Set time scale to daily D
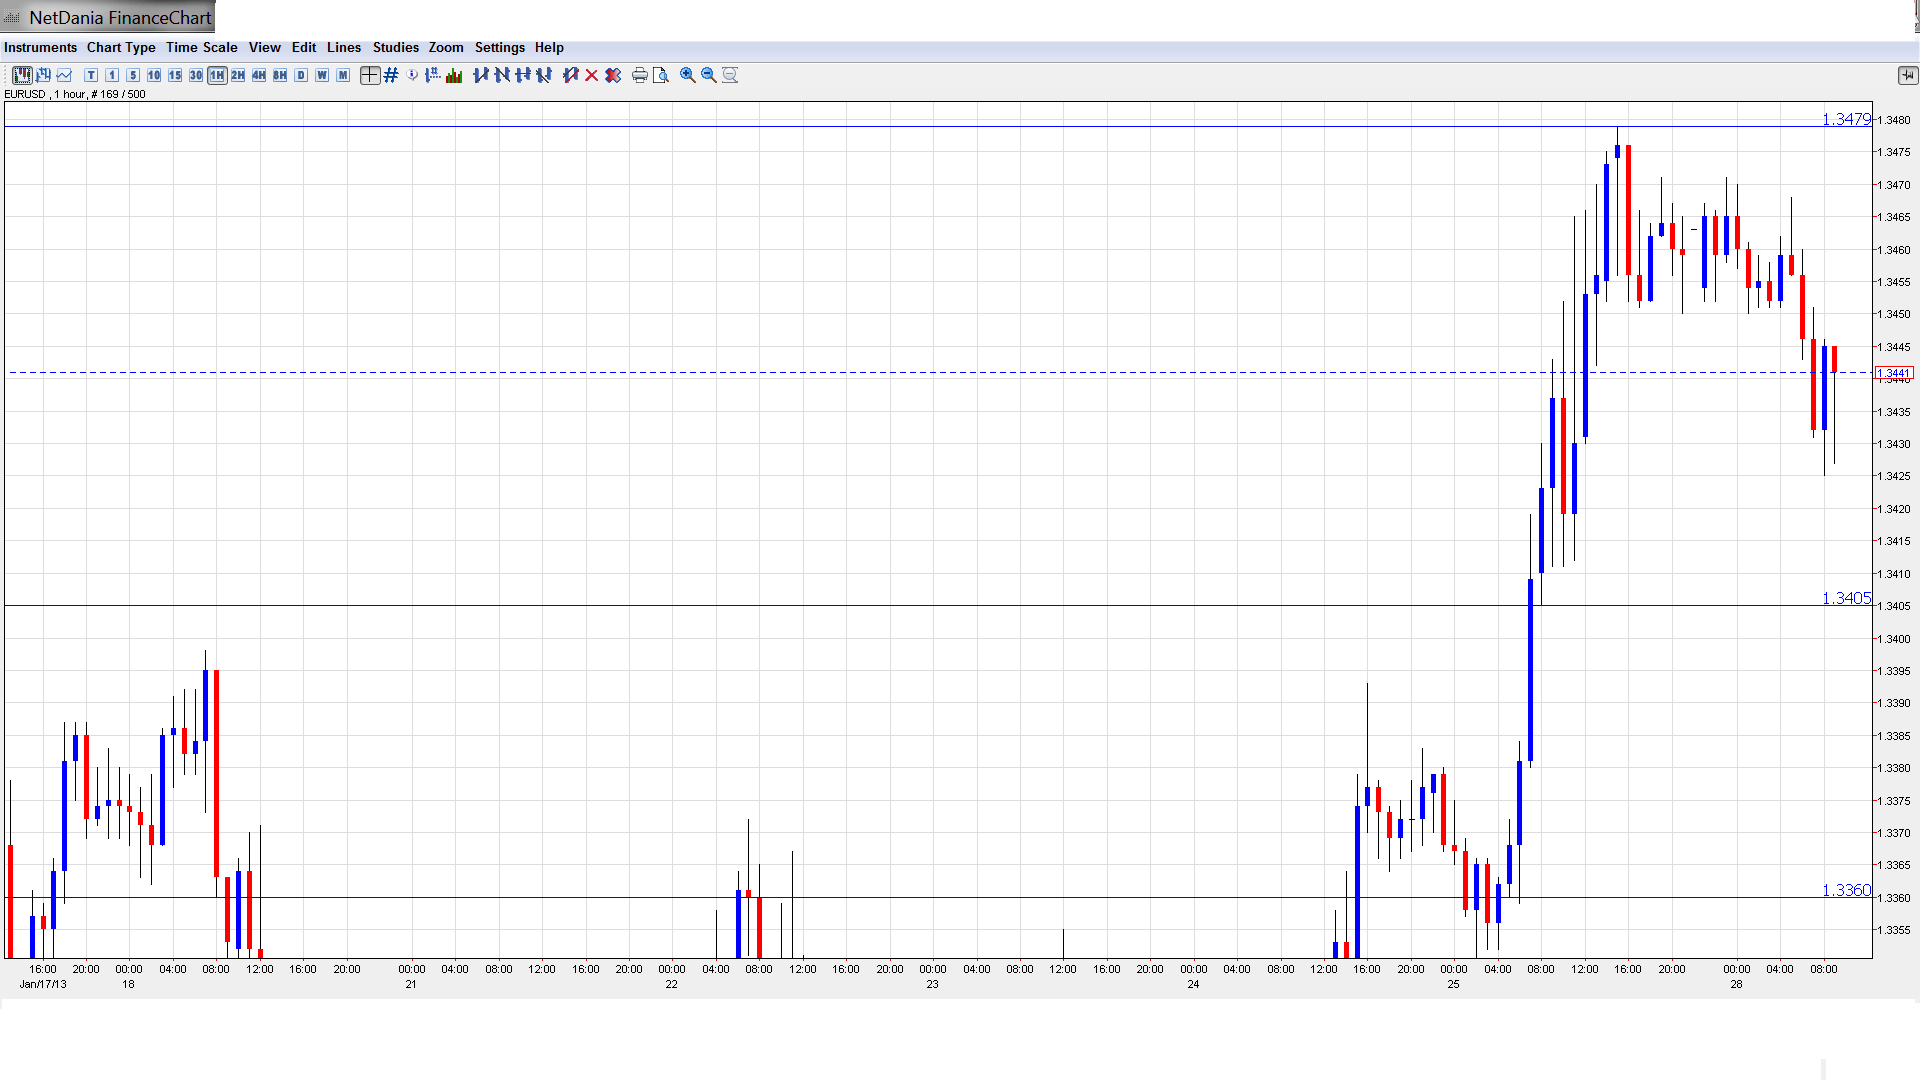This screenshot has width=1920, height=1080. click(301, 75)
